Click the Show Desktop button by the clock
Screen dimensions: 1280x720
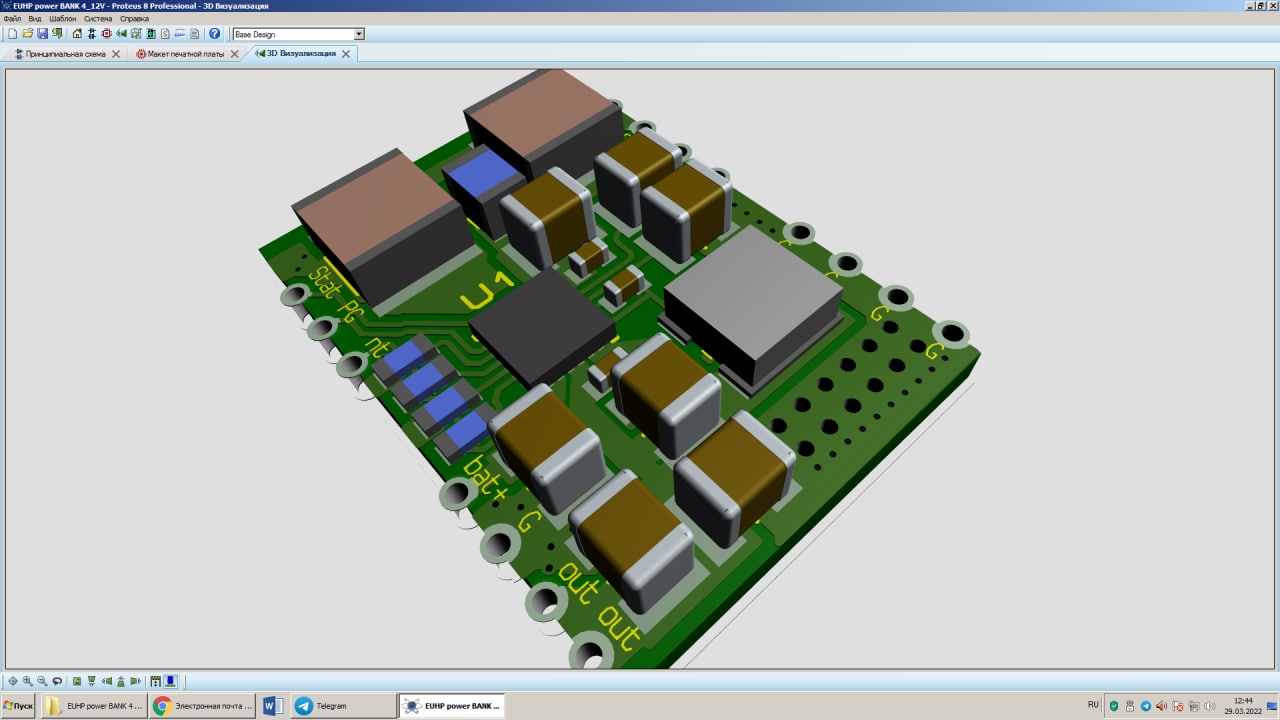(1273, 706)
